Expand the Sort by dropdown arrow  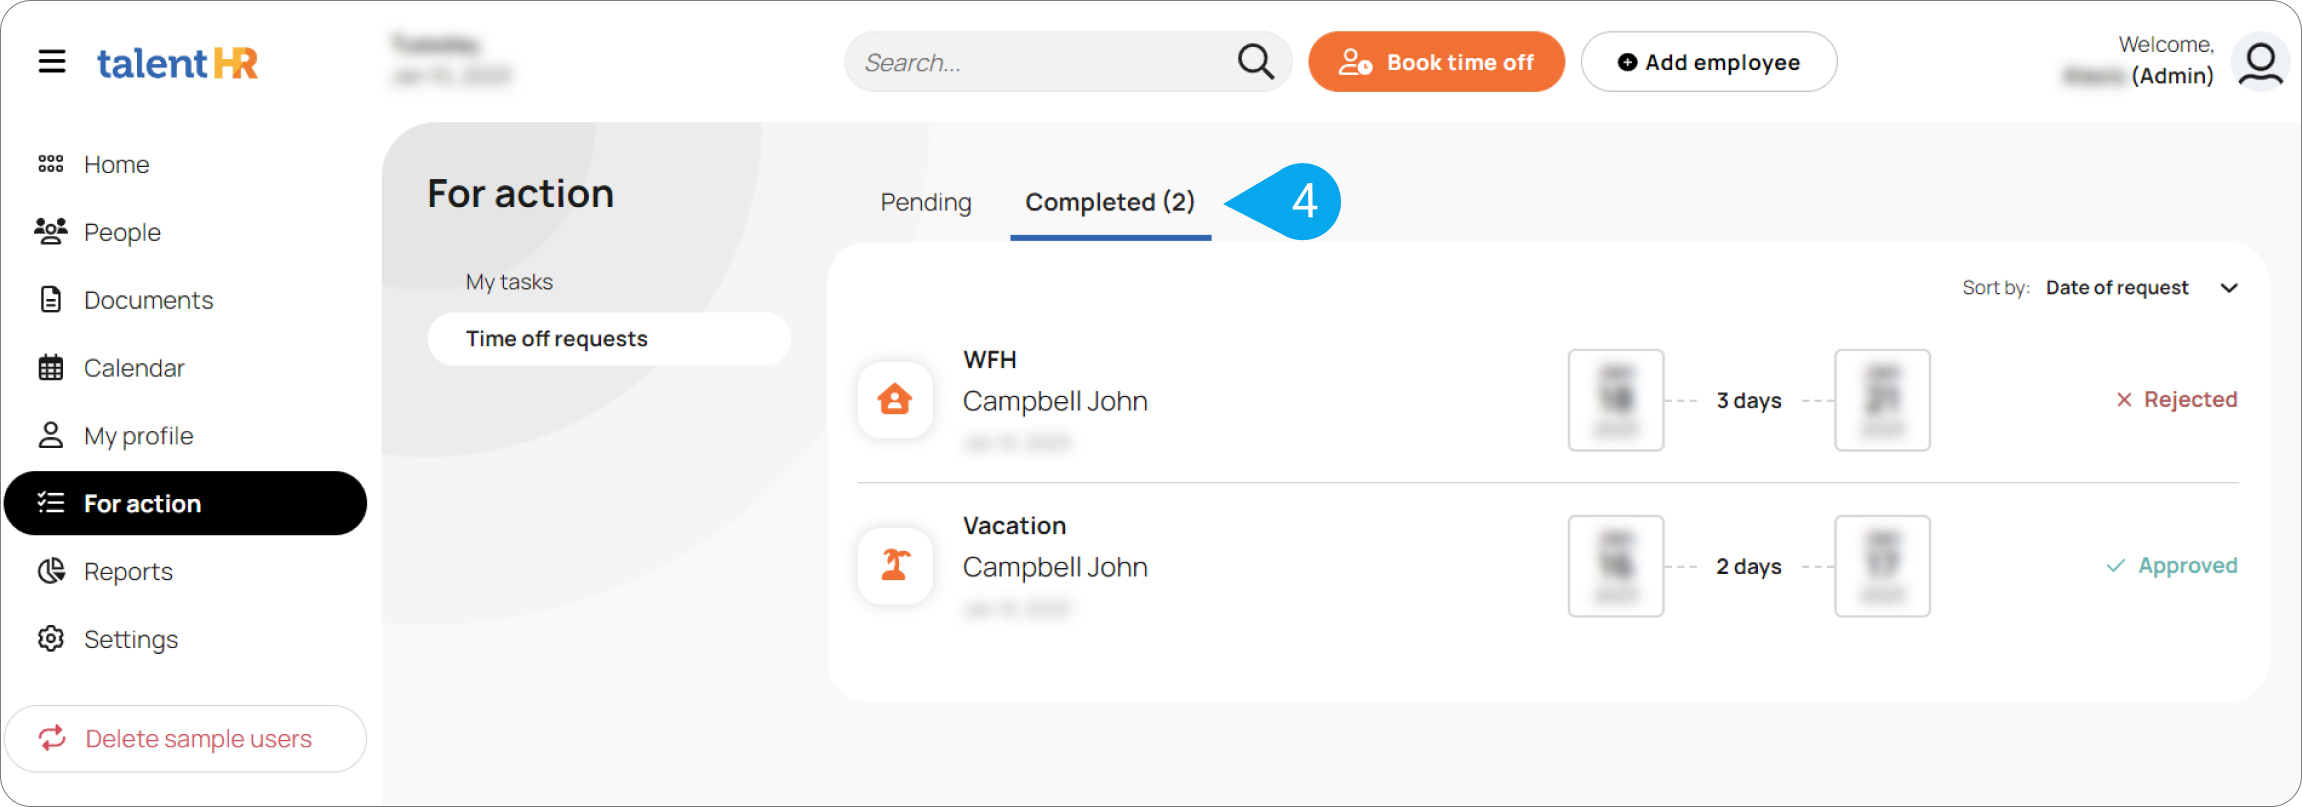[x=2229, y=288]
